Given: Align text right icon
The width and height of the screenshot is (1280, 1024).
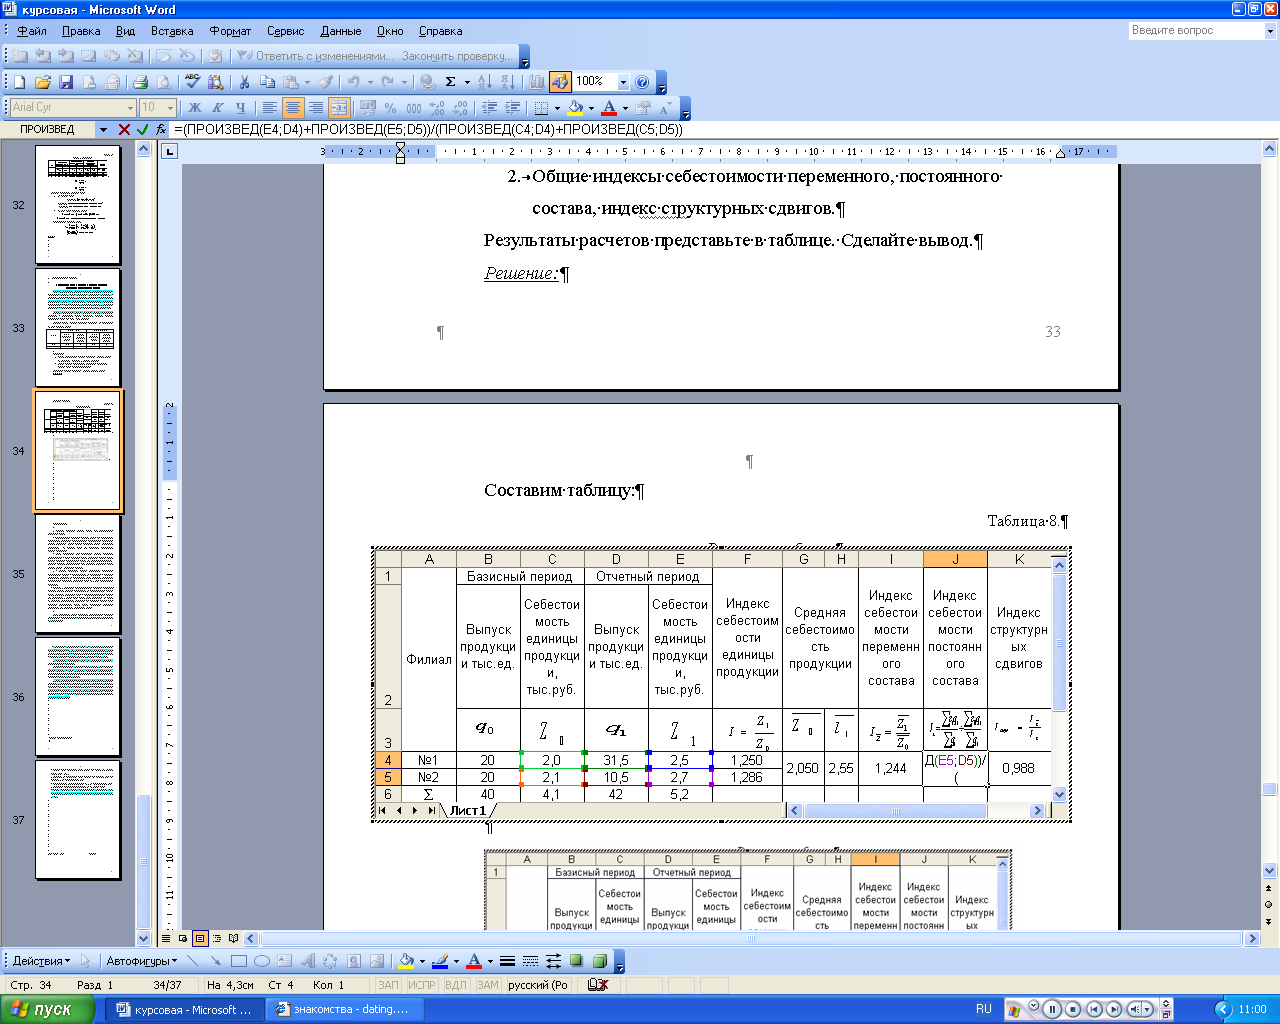Looking at the screenshot, I should [x=316, y=107].
